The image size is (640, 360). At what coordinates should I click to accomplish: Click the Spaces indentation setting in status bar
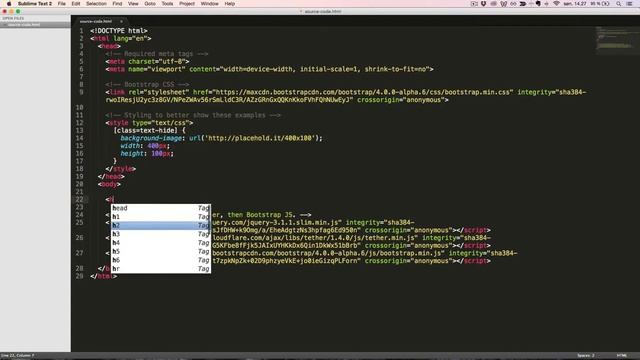(x=586, y=356)
